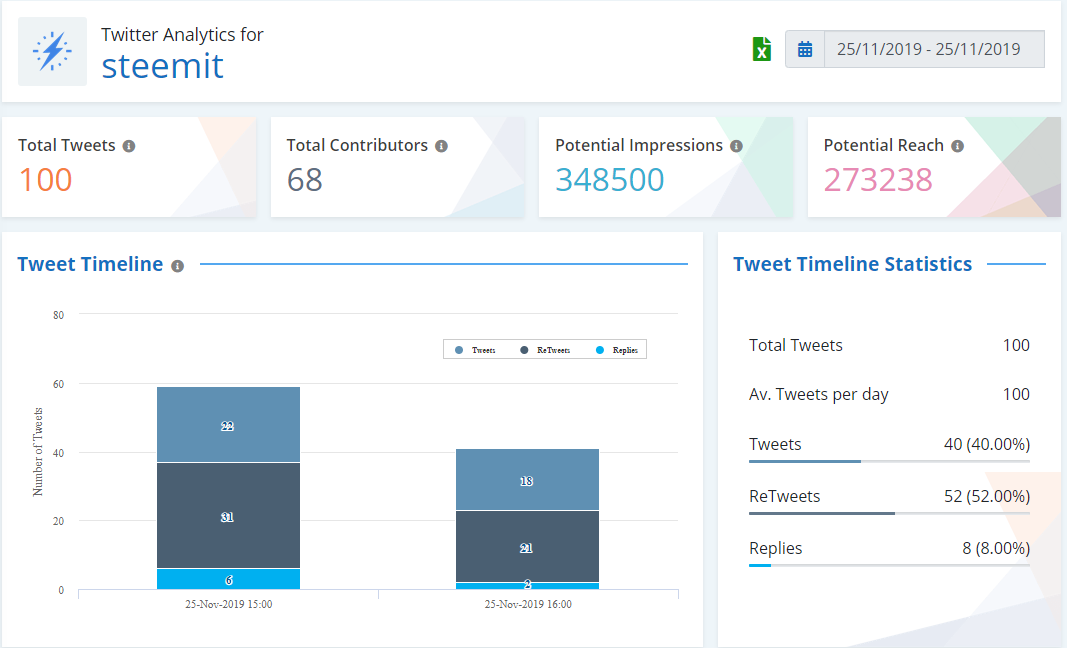Click the Tweets 40 (40.00%) progress bar

tap(889, 461)
